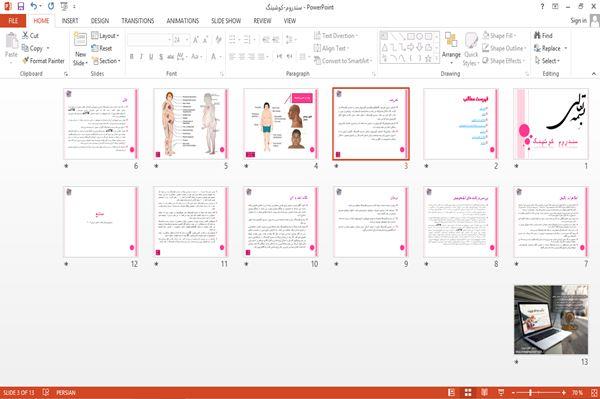Toggle Slide Sorter view button in status bar
Viewport: 600px width, 399px height.
pos(468,392)
